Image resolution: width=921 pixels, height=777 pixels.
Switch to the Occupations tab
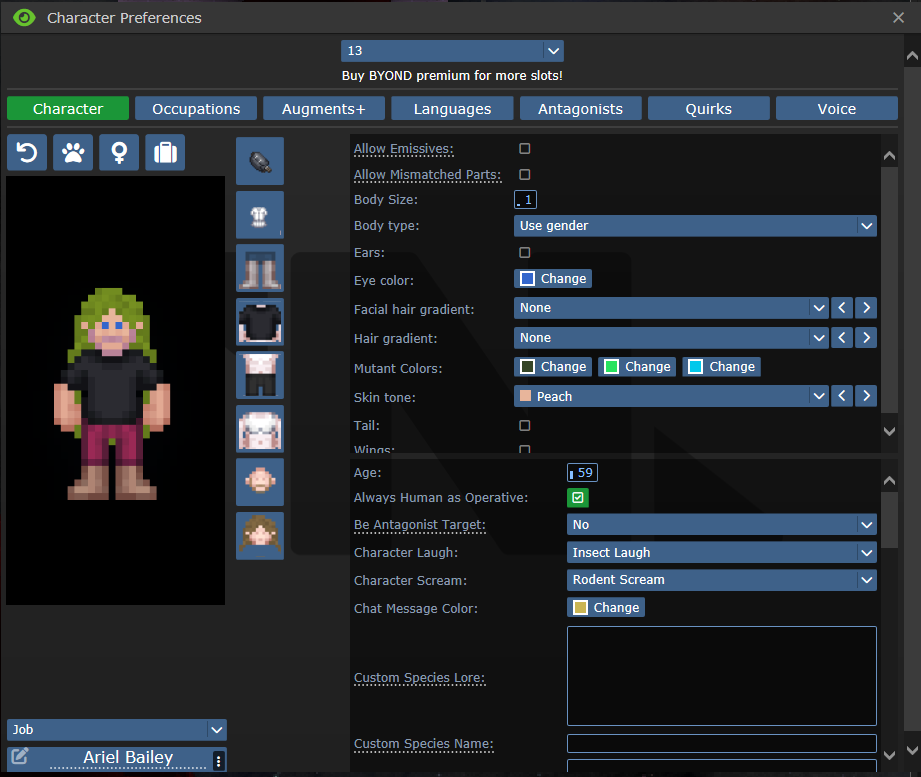point(196,109)
